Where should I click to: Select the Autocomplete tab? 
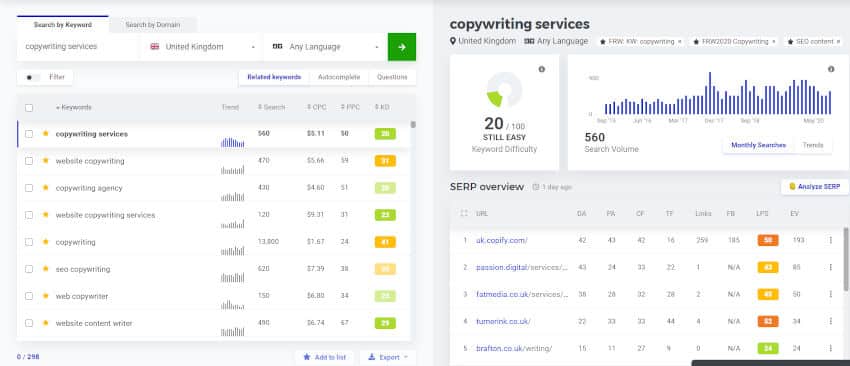(339, 78)
